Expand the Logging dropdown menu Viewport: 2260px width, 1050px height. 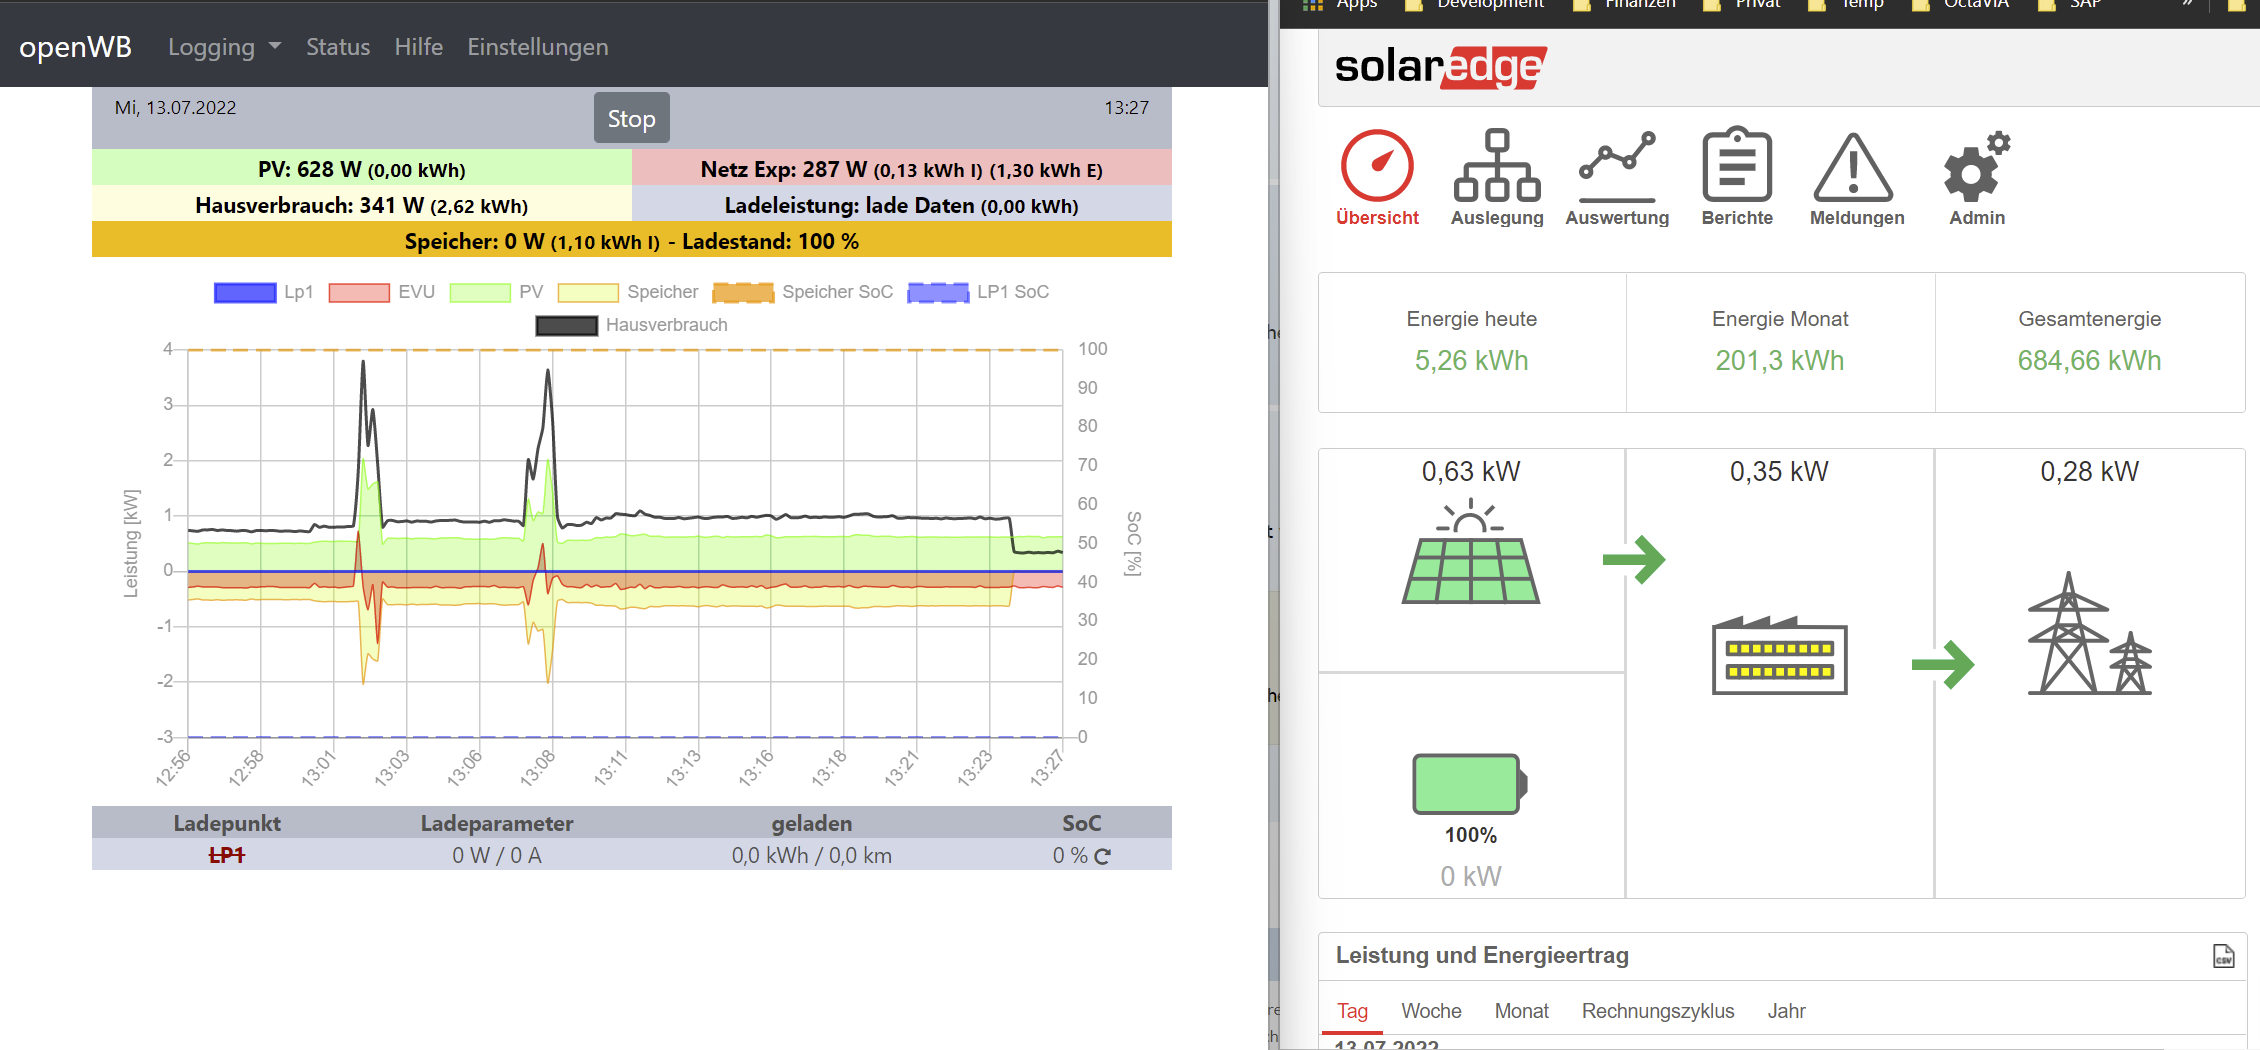coord(224,47)
